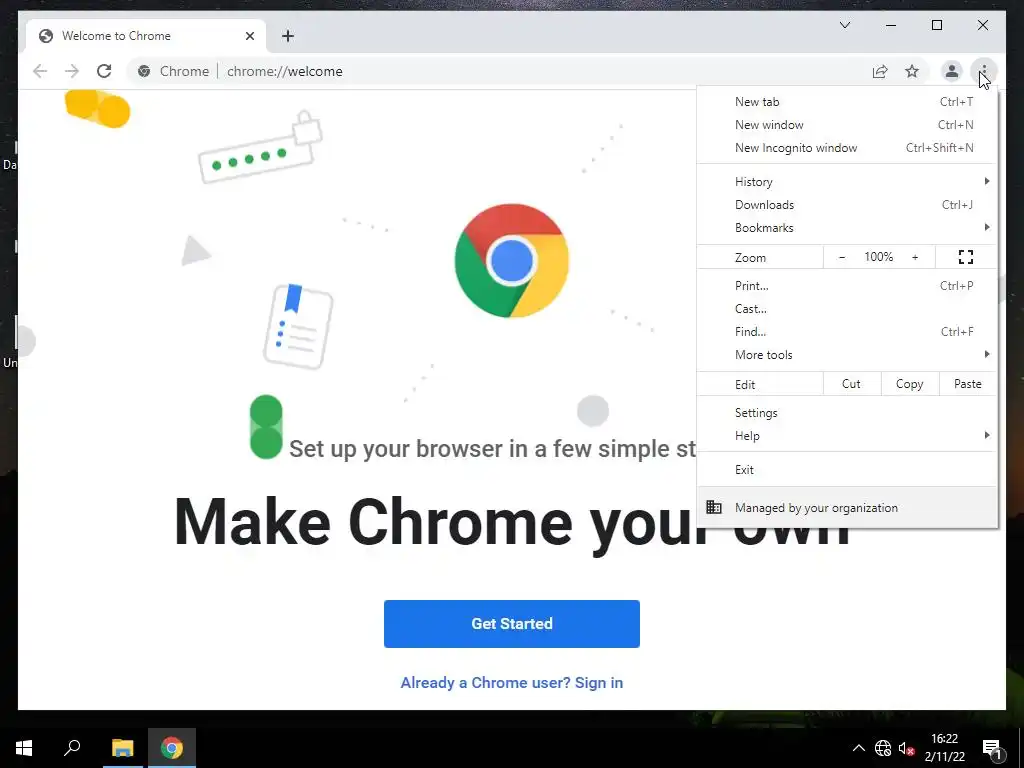
Task: Expand the History submenu
Action: tap(847, 182)
